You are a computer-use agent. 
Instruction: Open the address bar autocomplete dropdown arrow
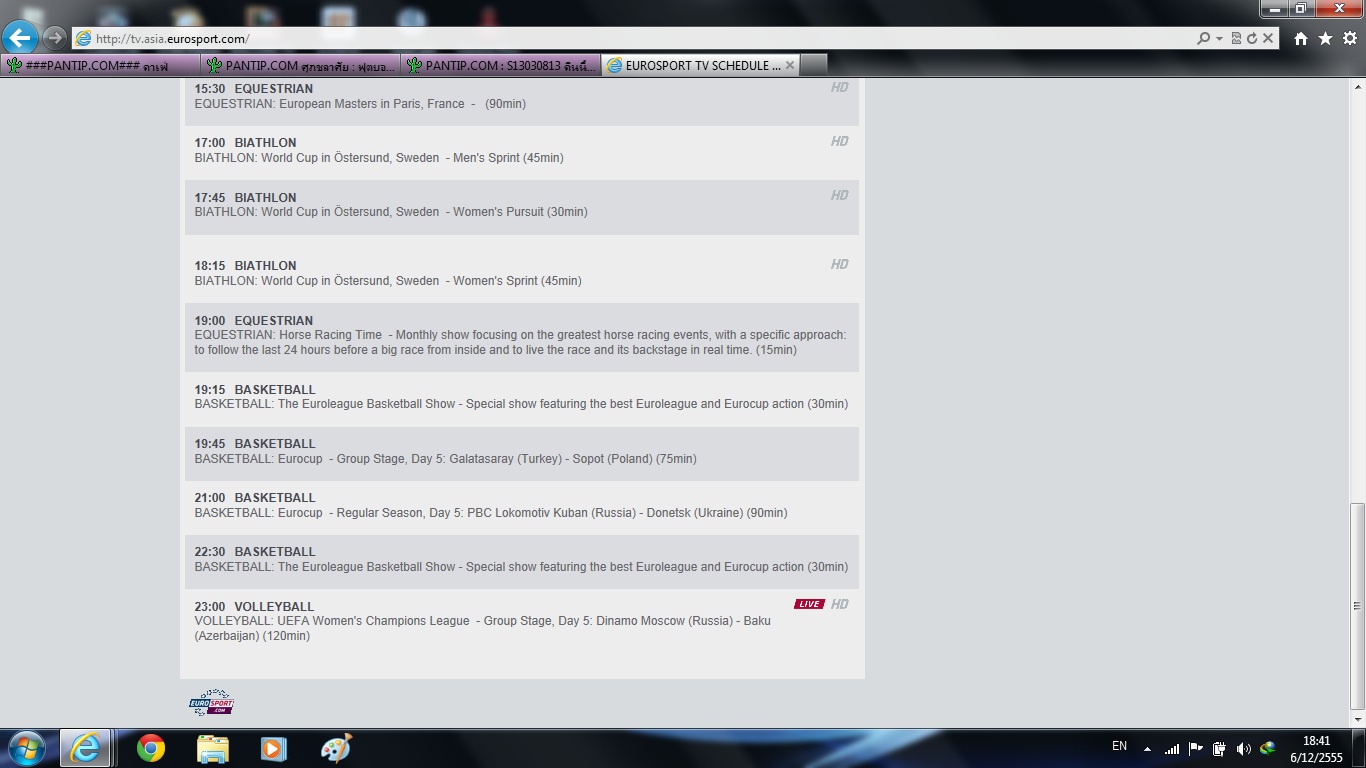click(x=1219, y=38)
